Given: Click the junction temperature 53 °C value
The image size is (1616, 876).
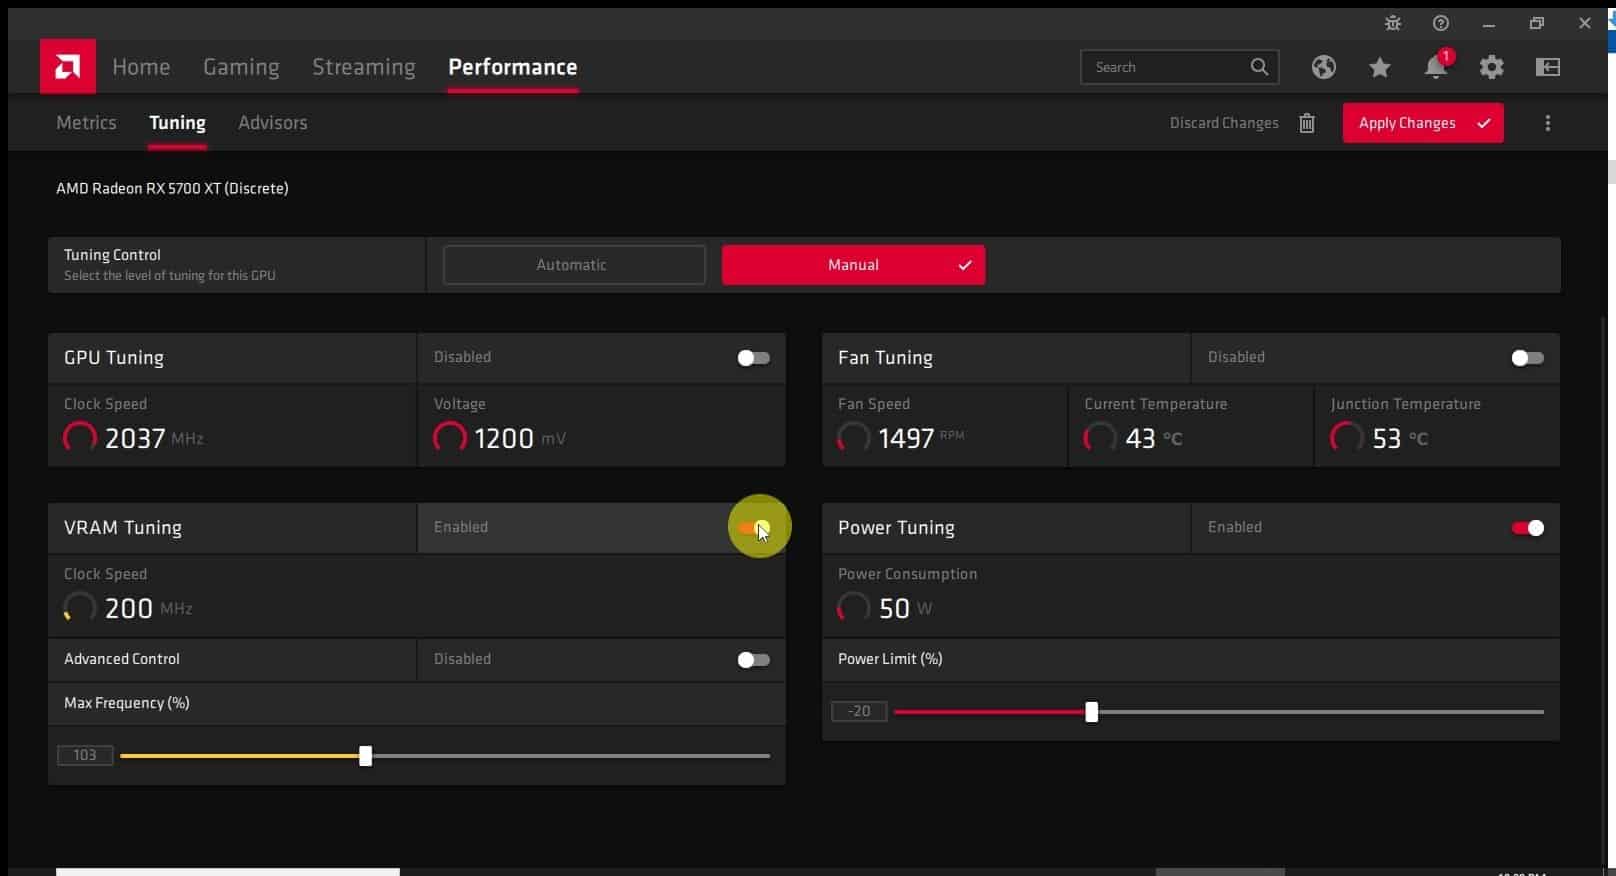Looking at the screenshot, I should point(1400,438).
